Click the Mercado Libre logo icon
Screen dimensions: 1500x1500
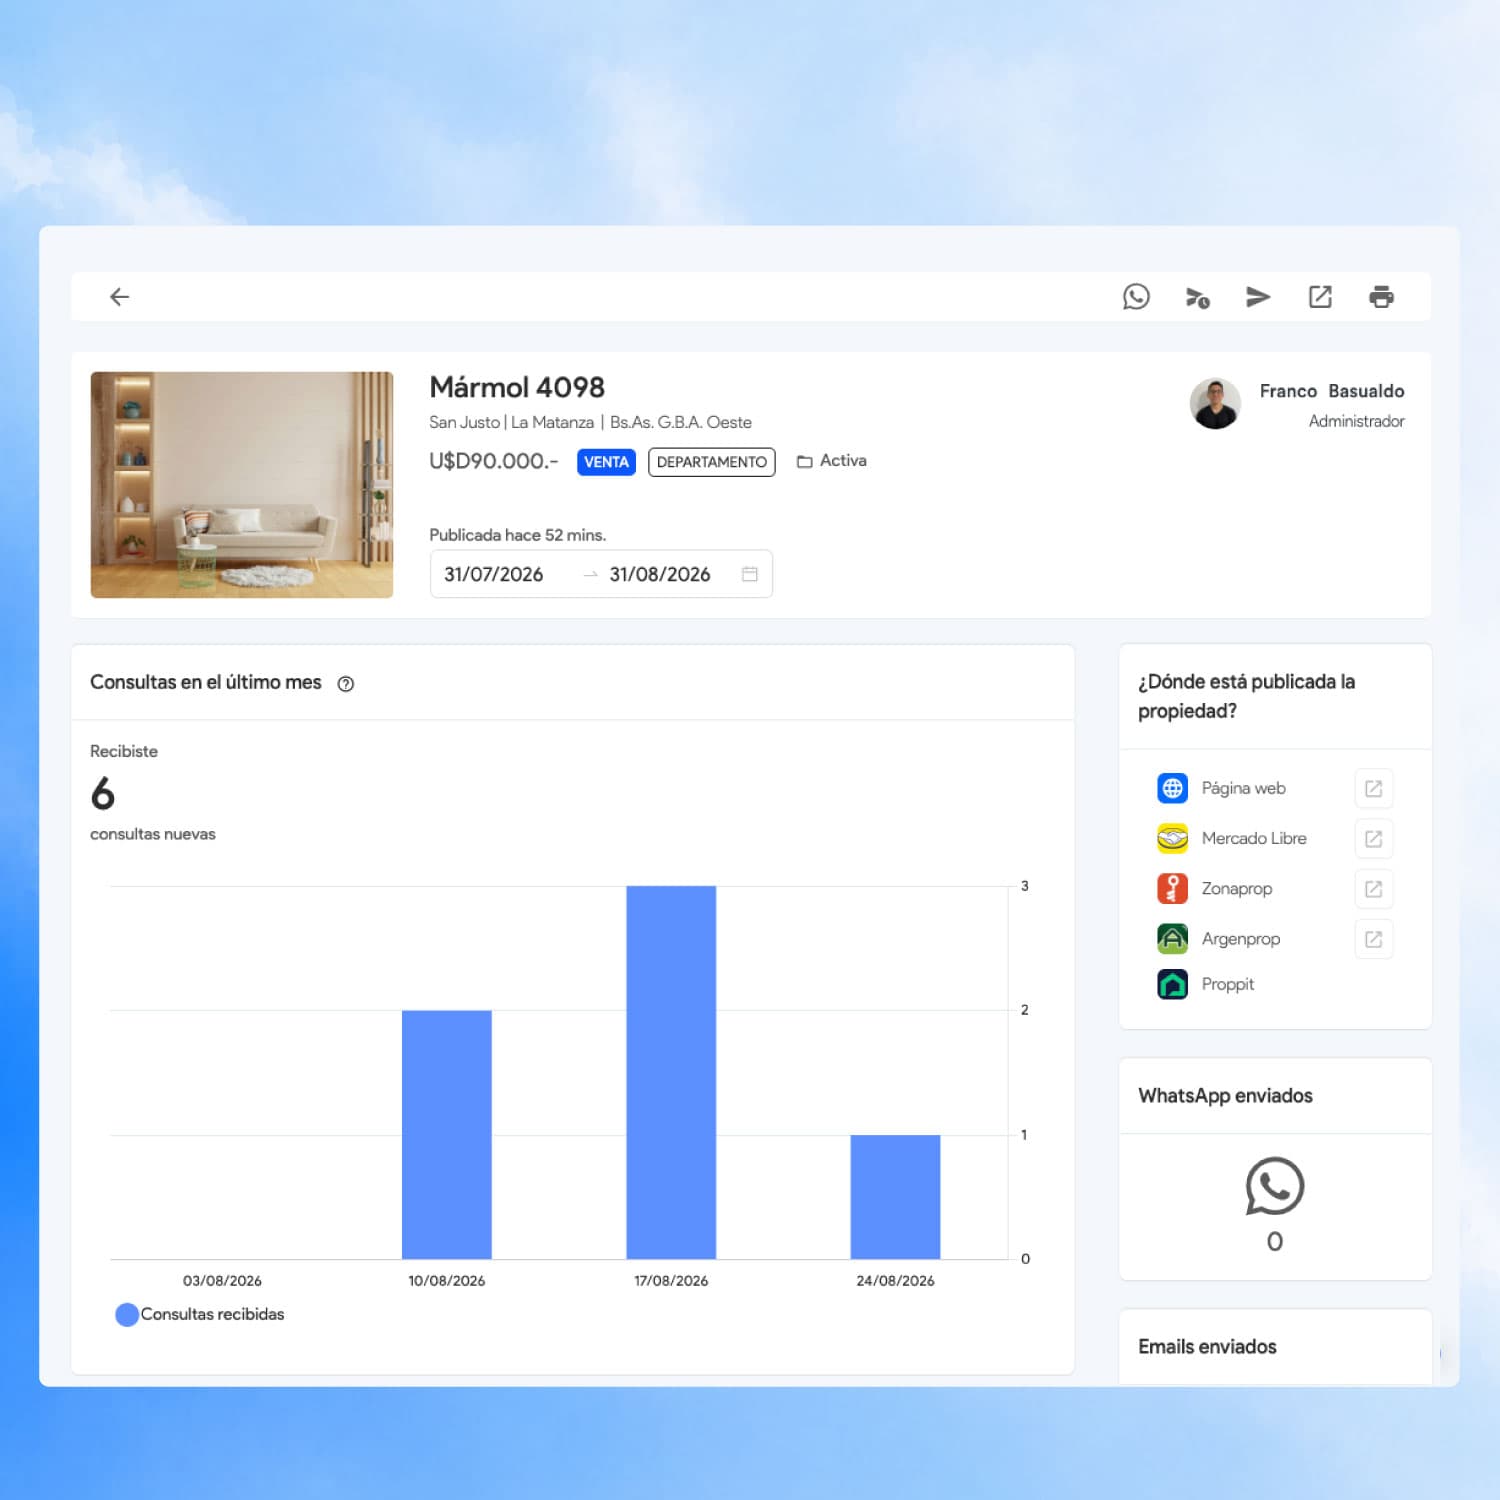(x=1172, y=838)
